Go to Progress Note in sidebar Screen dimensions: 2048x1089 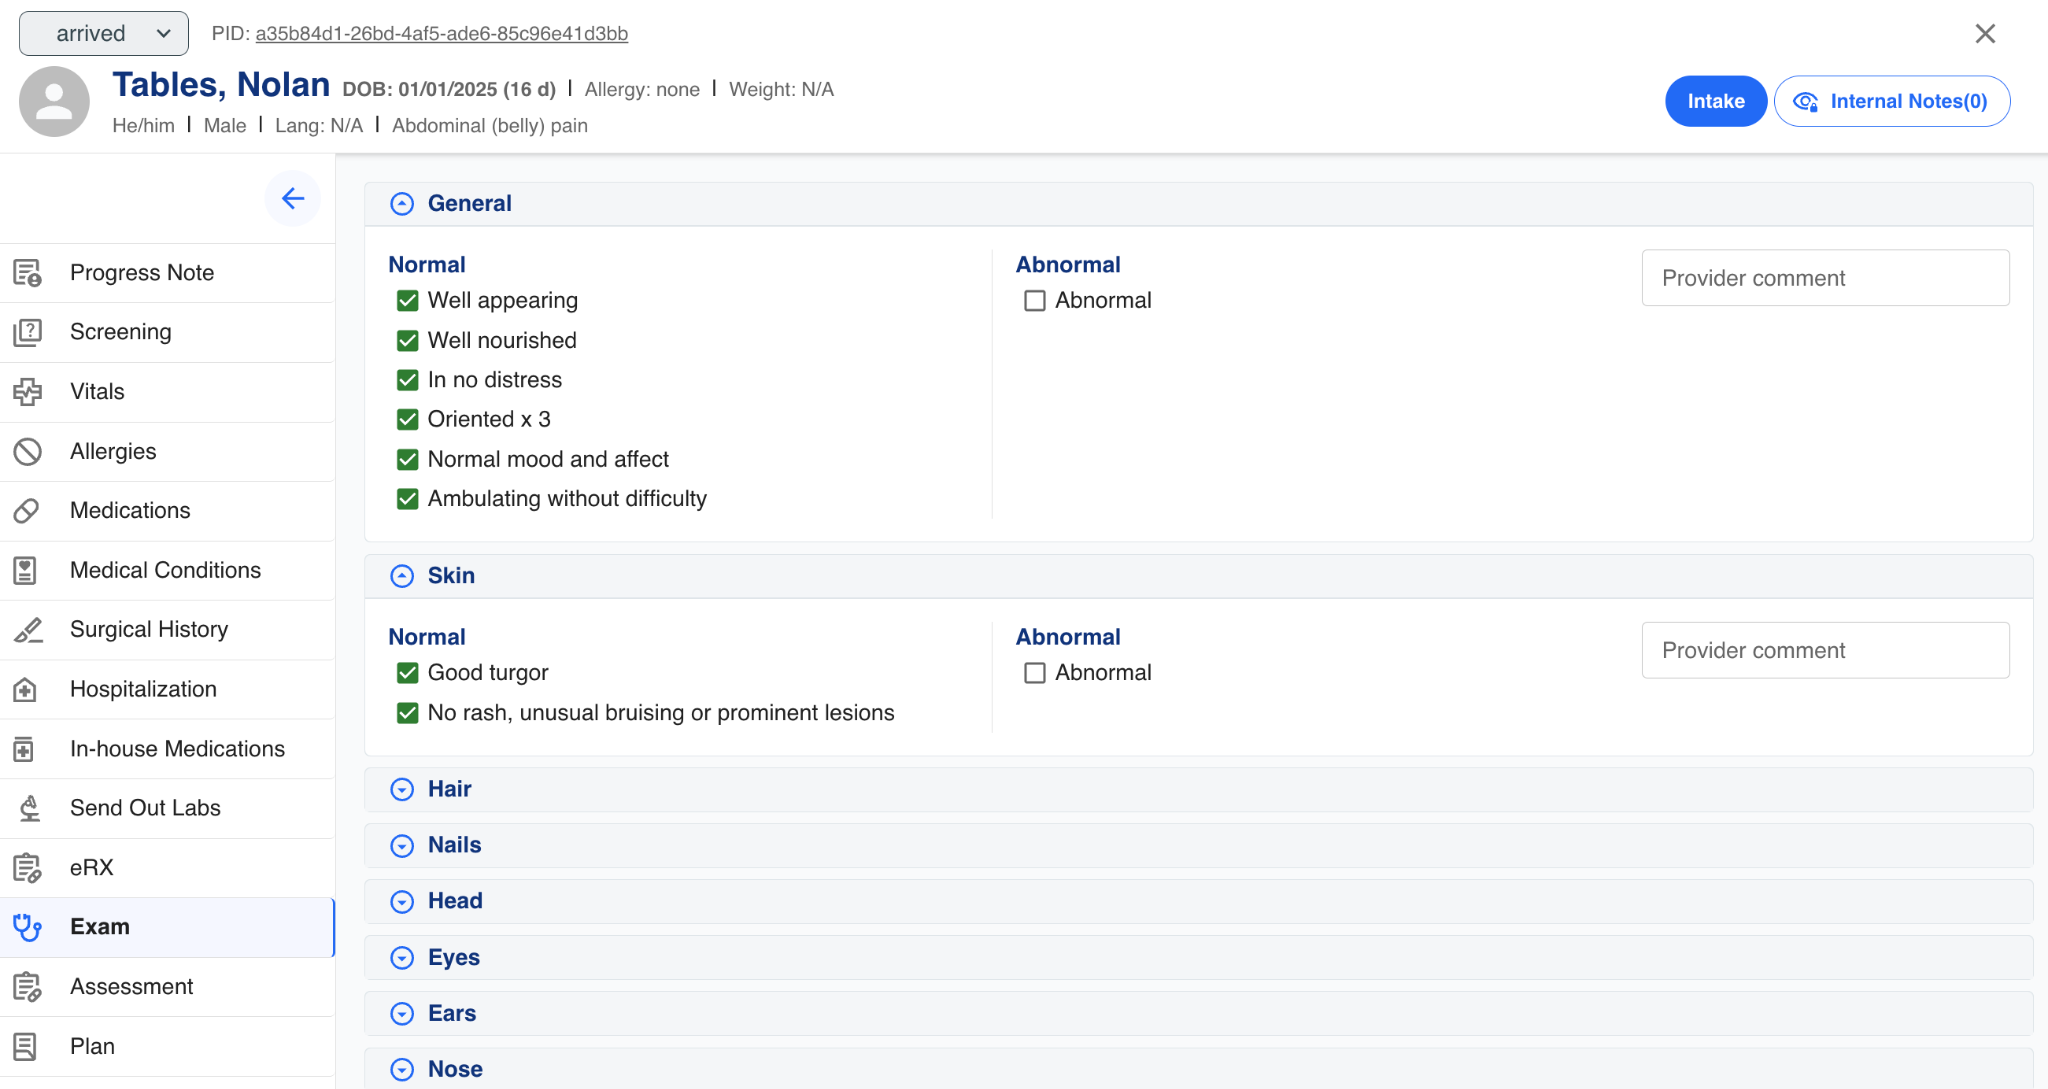(142, 273)
